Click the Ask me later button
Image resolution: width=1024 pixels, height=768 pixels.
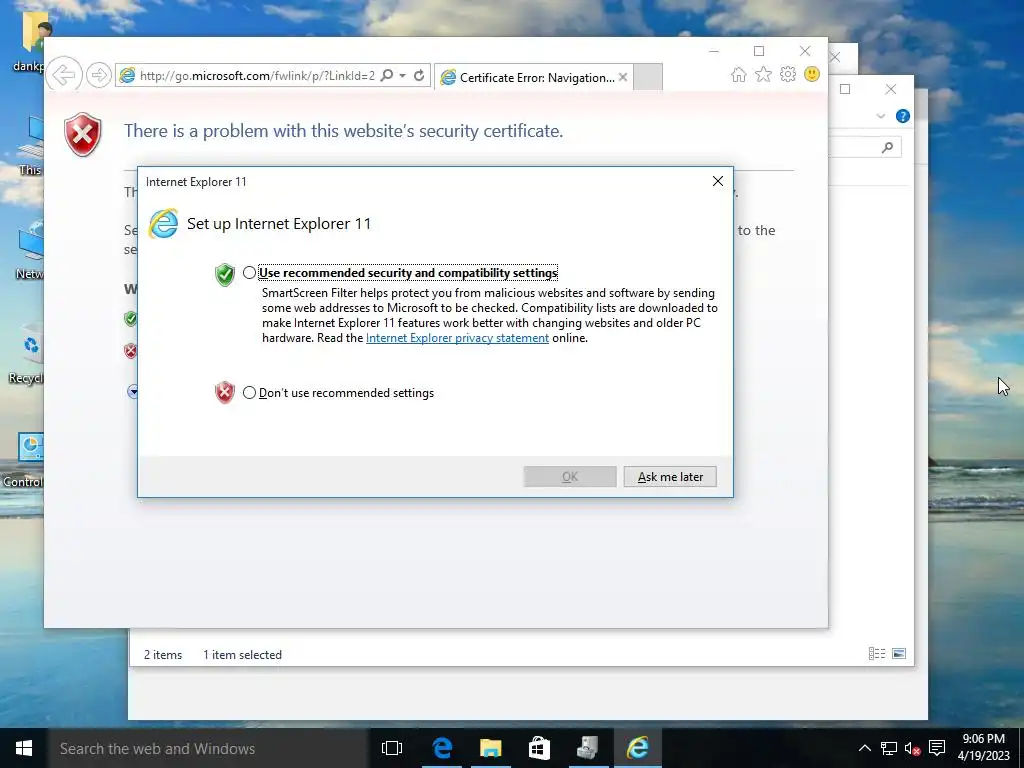pos(670,477)
